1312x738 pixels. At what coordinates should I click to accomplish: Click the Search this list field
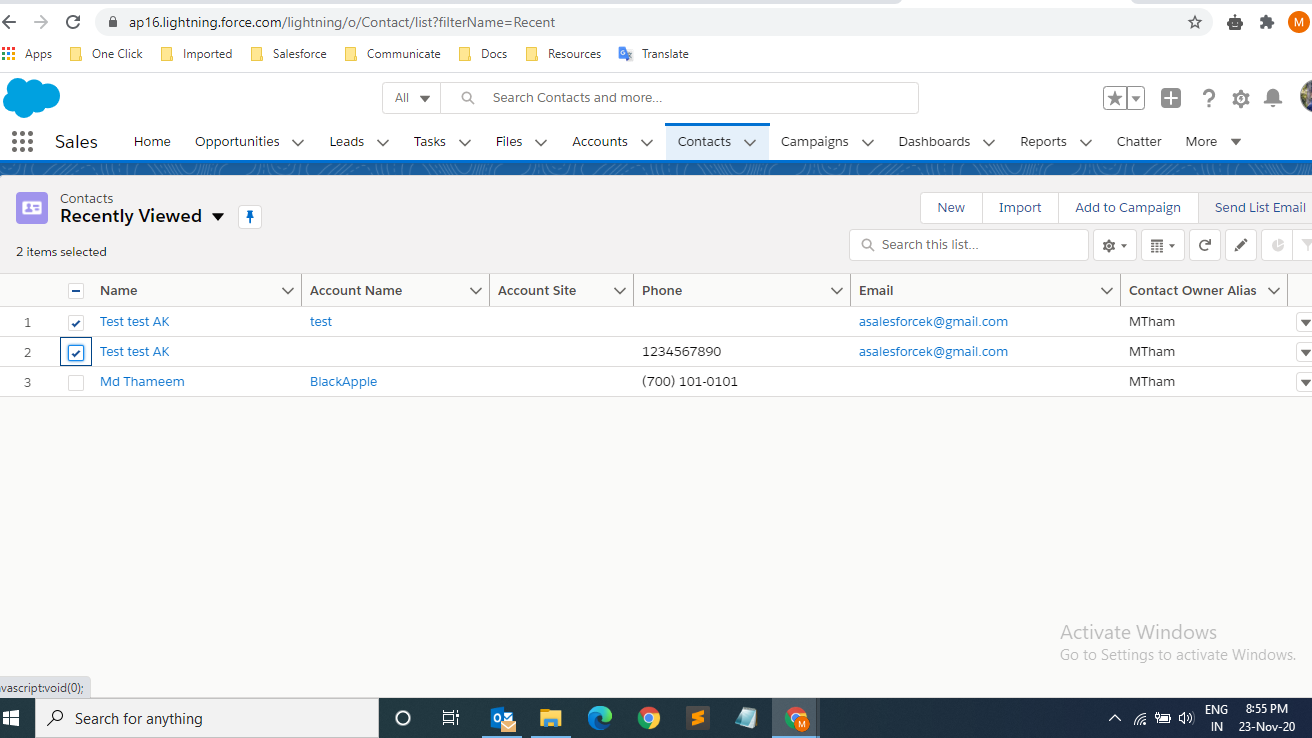point(968,244)
